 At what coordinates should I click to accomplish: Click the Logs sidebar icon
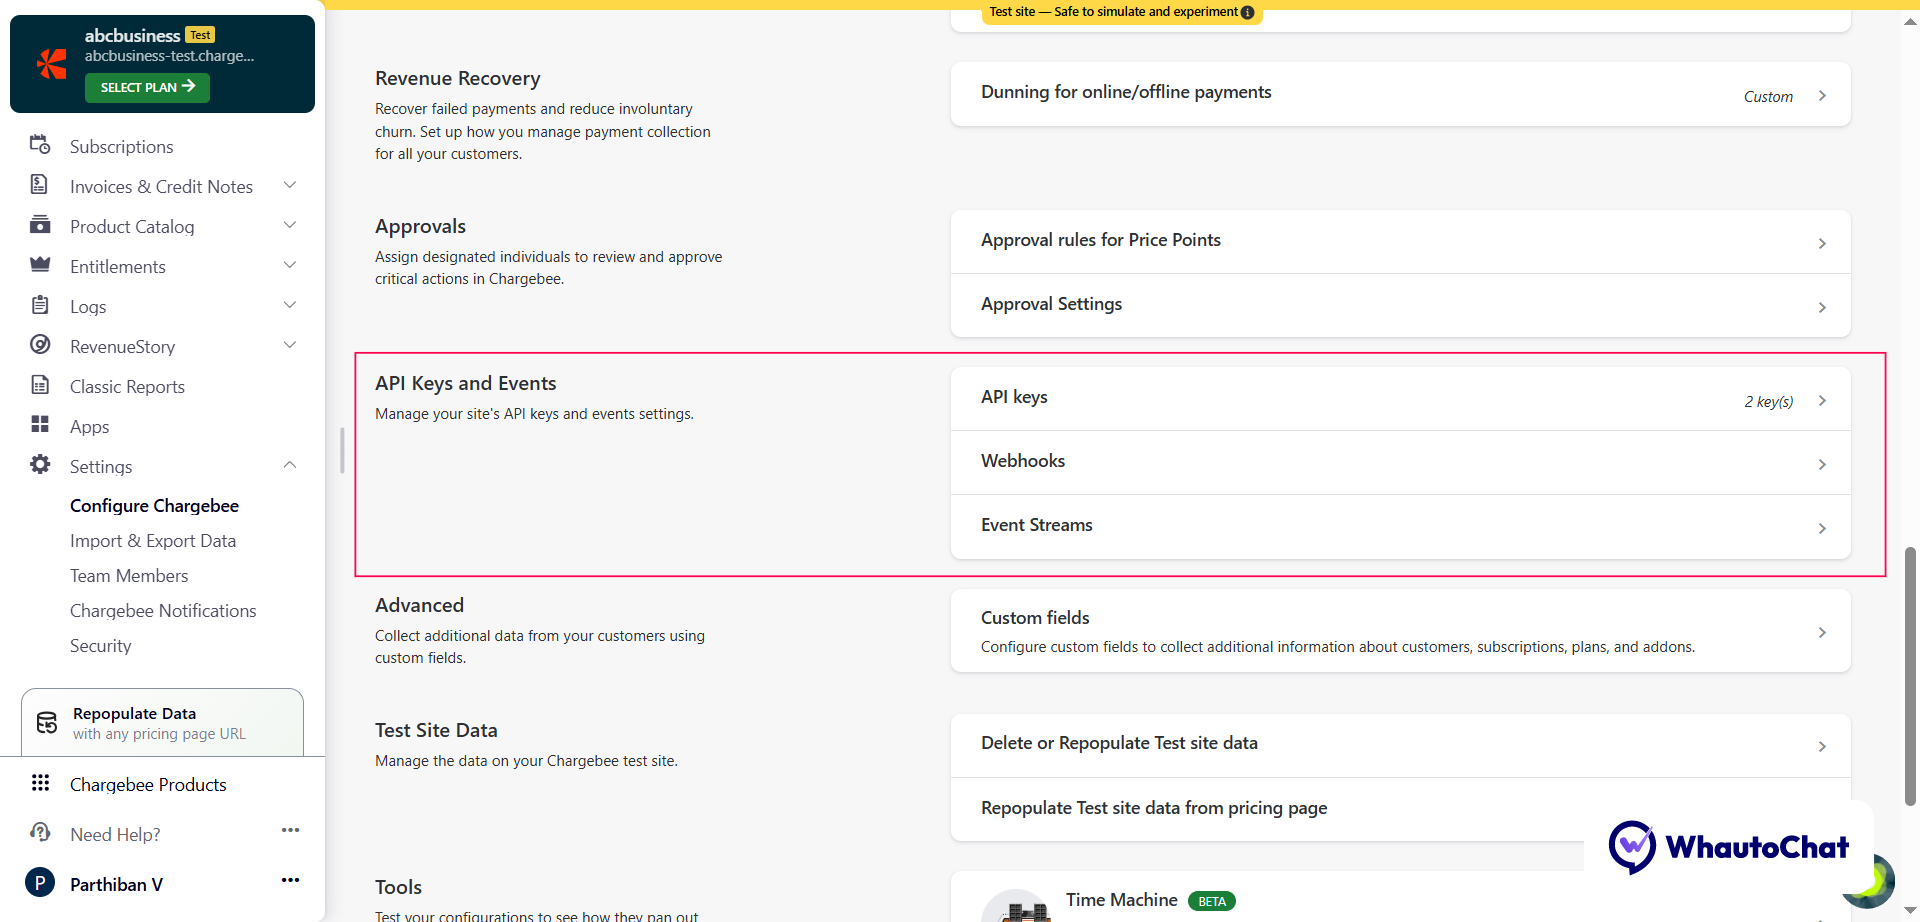pos(40,306)
